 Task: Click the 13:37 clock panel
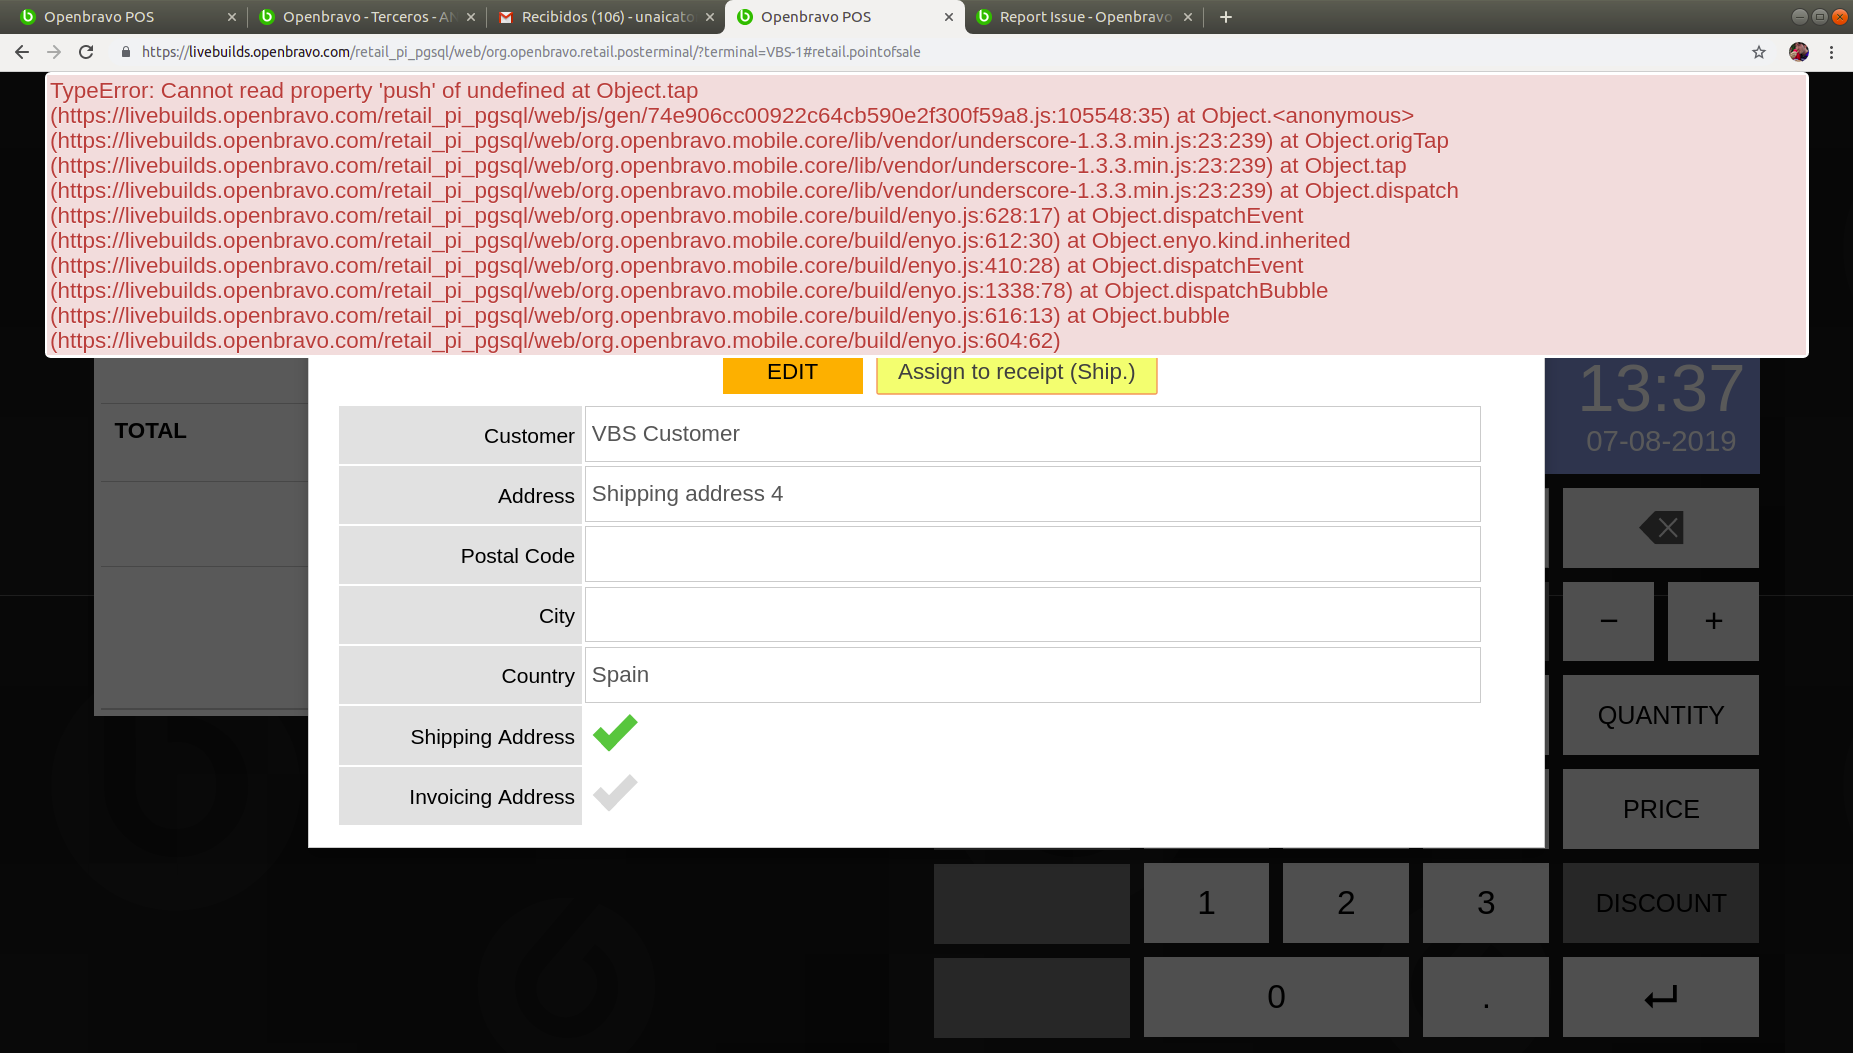pyautogui.click(x=1653, y=414)
